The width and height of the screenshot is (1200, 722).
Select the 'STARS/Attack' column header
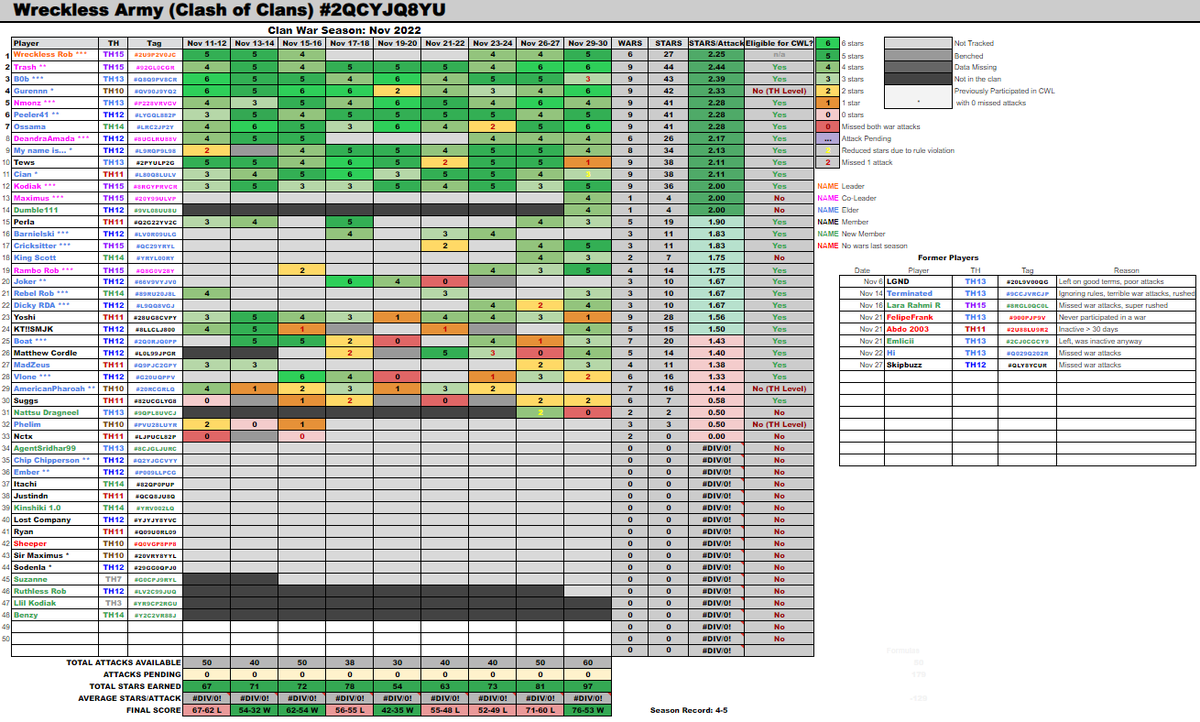tap(716, 43)
